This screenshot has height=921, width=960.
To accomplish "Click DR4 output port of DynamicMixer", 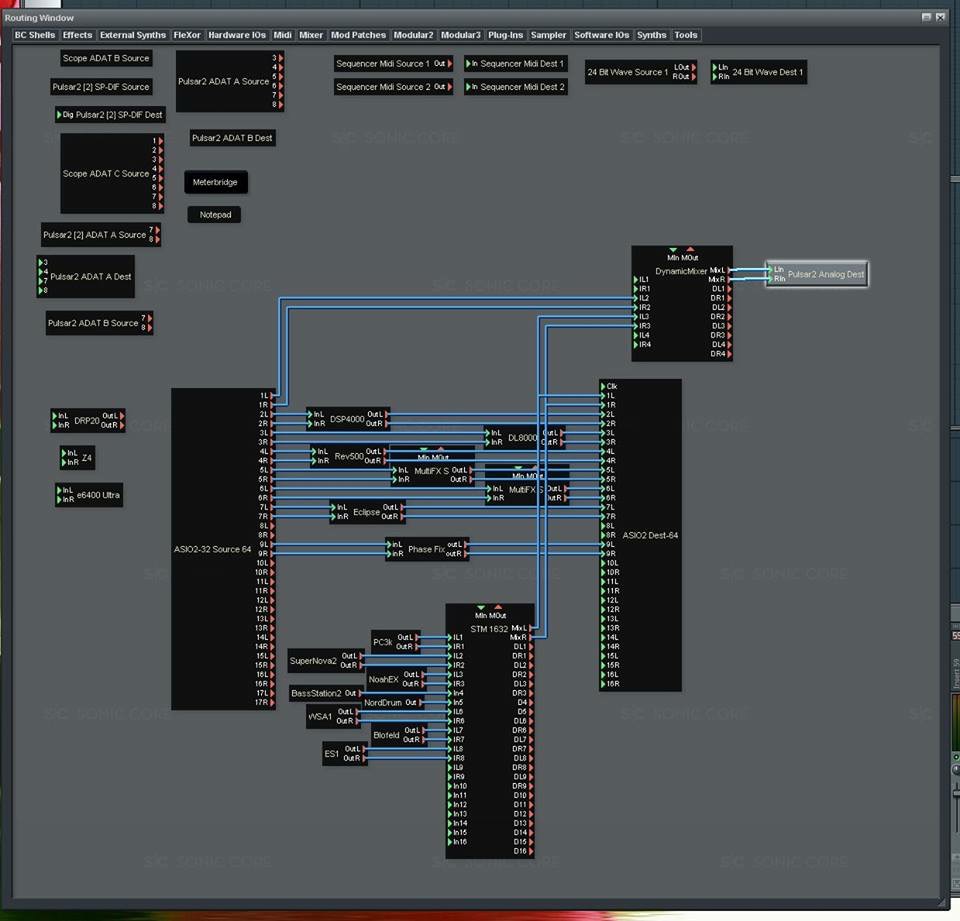I will coord(729,354).
